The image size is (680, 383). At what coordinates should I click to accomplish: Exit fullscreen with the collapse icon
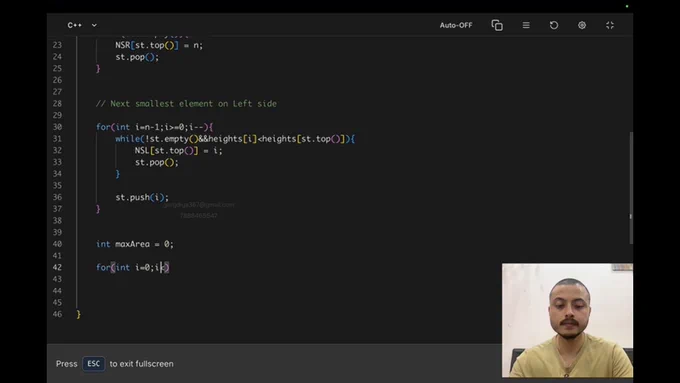pos(610,25)
